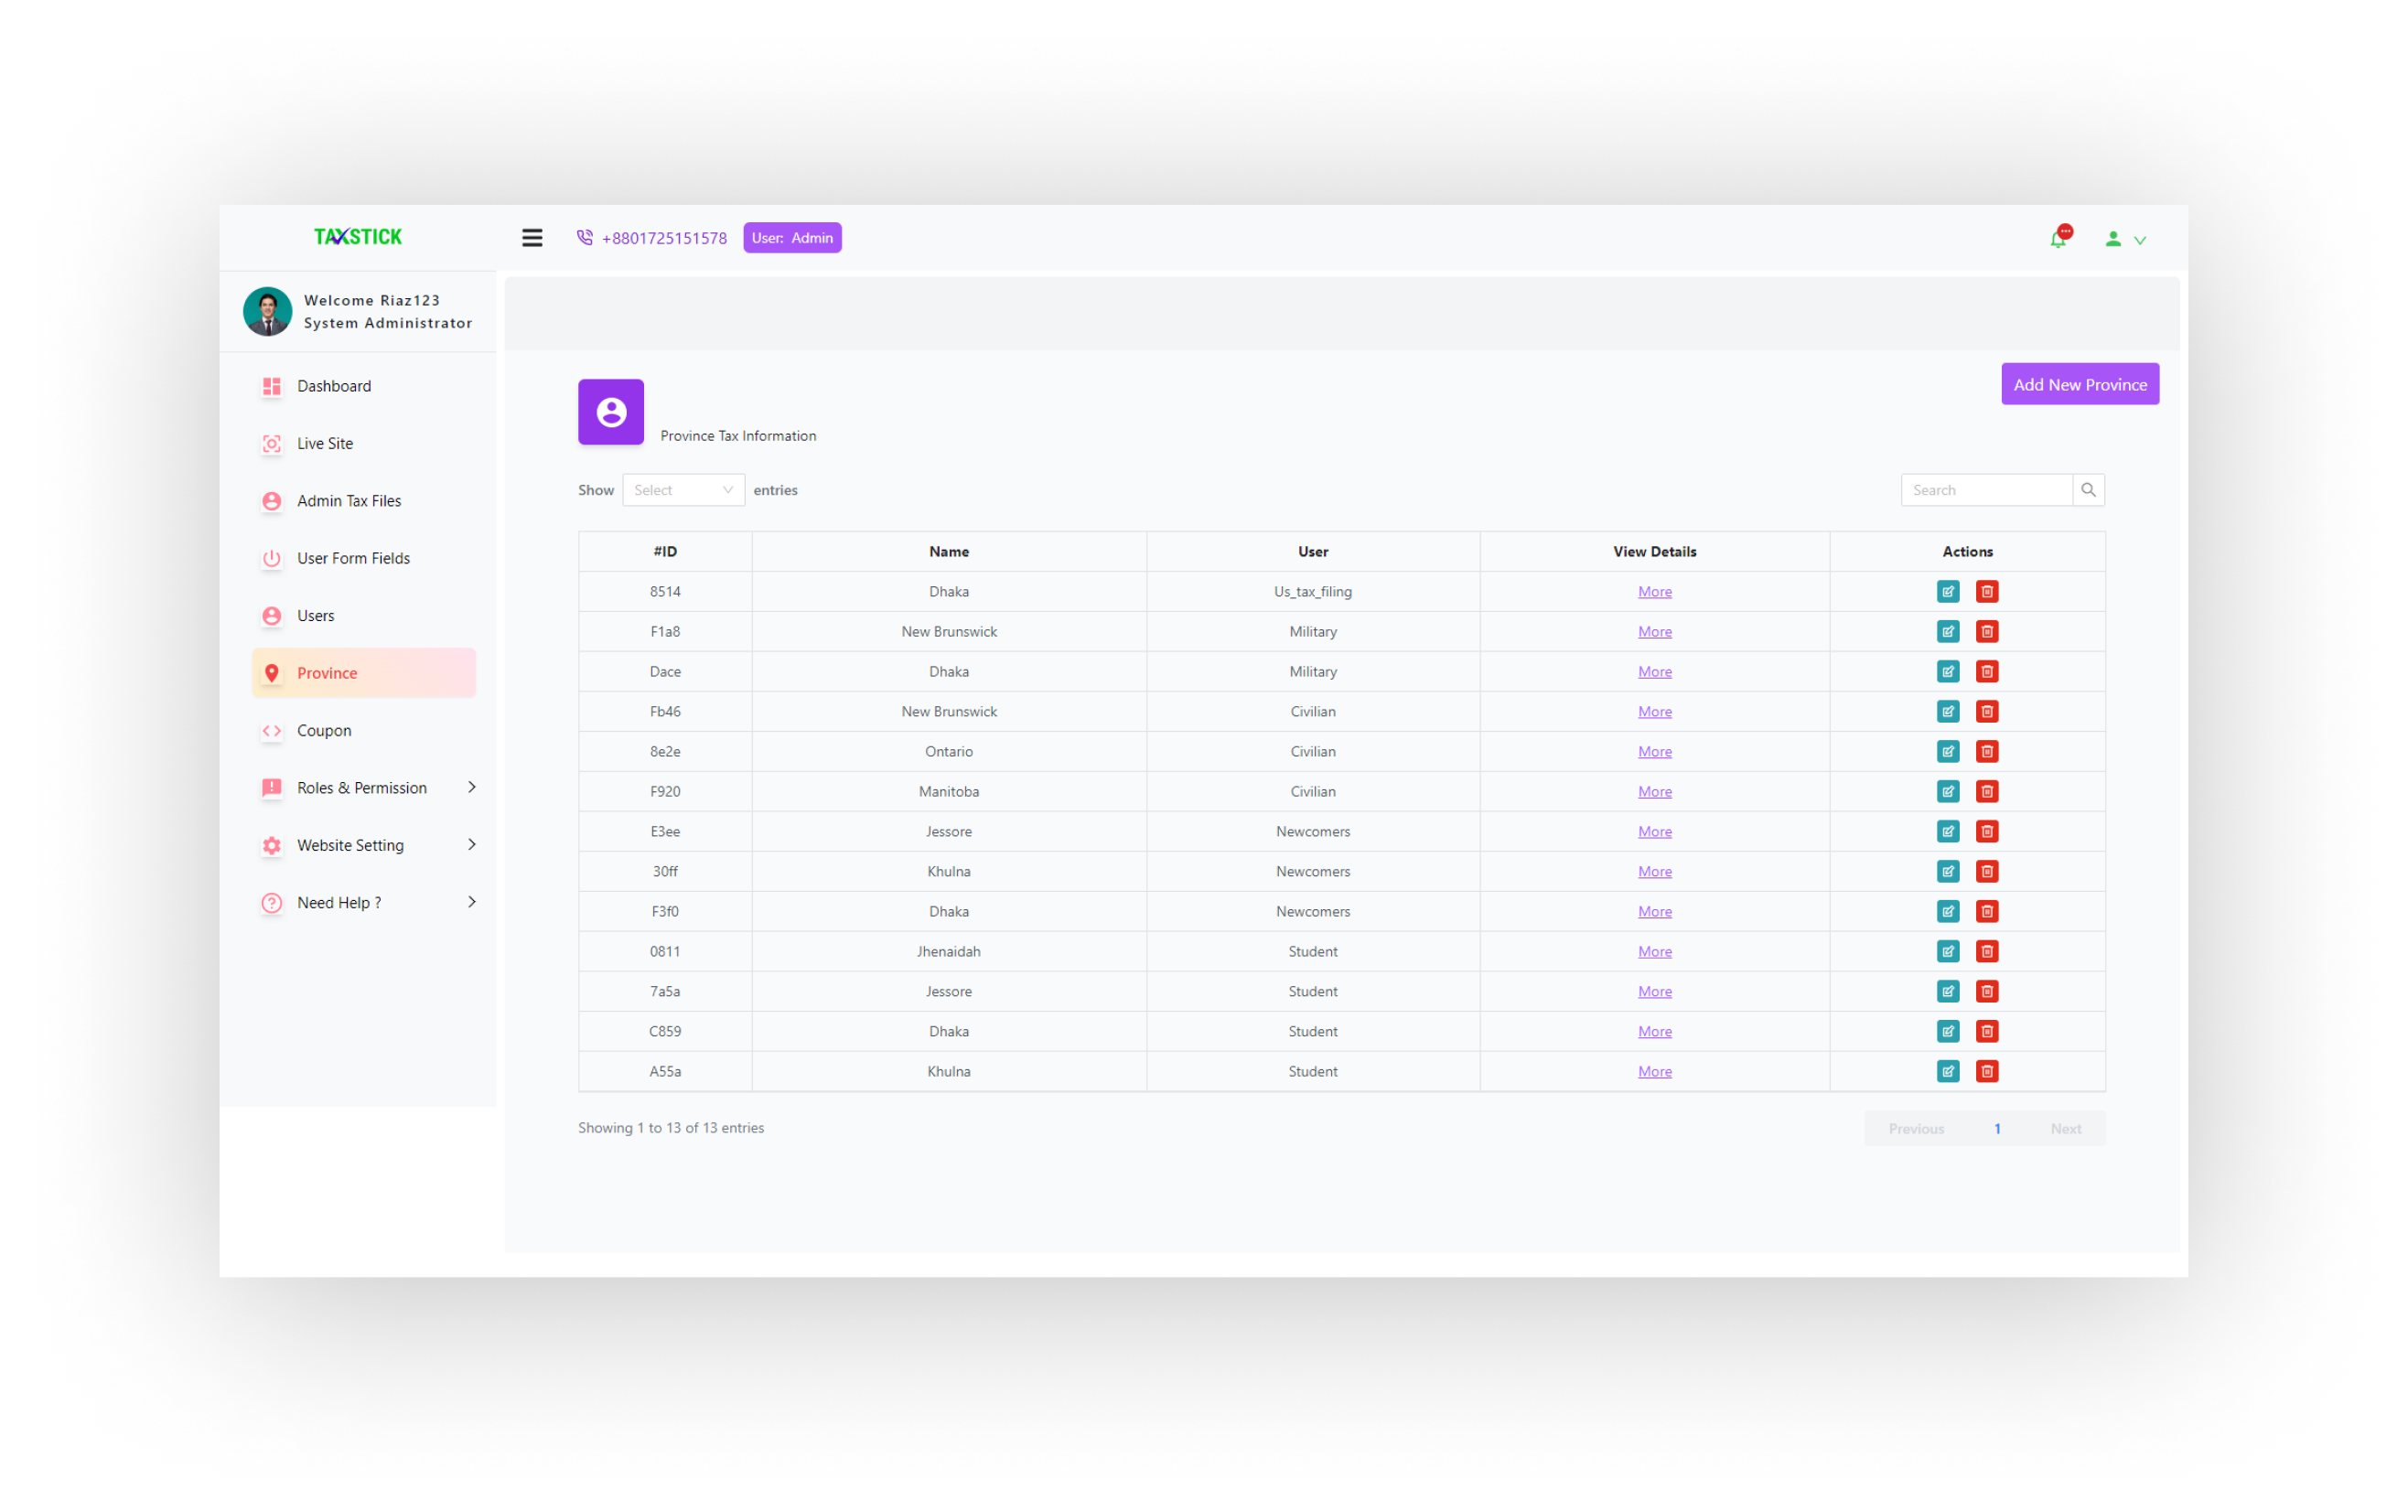Open the notification bell
Image resolution: width=2408 pixels, height=1512 pixels.
click(x=2058, y=239)
